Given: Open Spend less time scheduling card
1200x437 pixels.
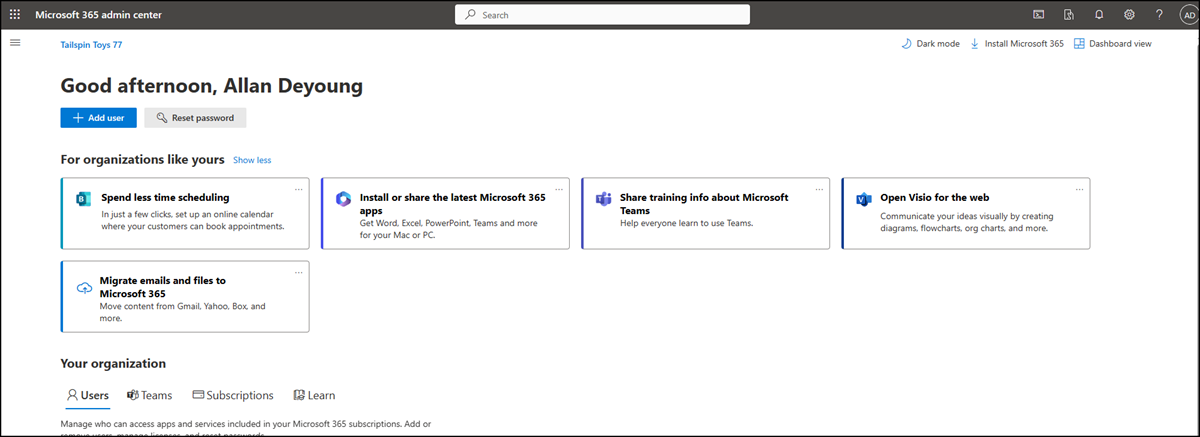Looking at the screenshot, I should tap(185, 213).
